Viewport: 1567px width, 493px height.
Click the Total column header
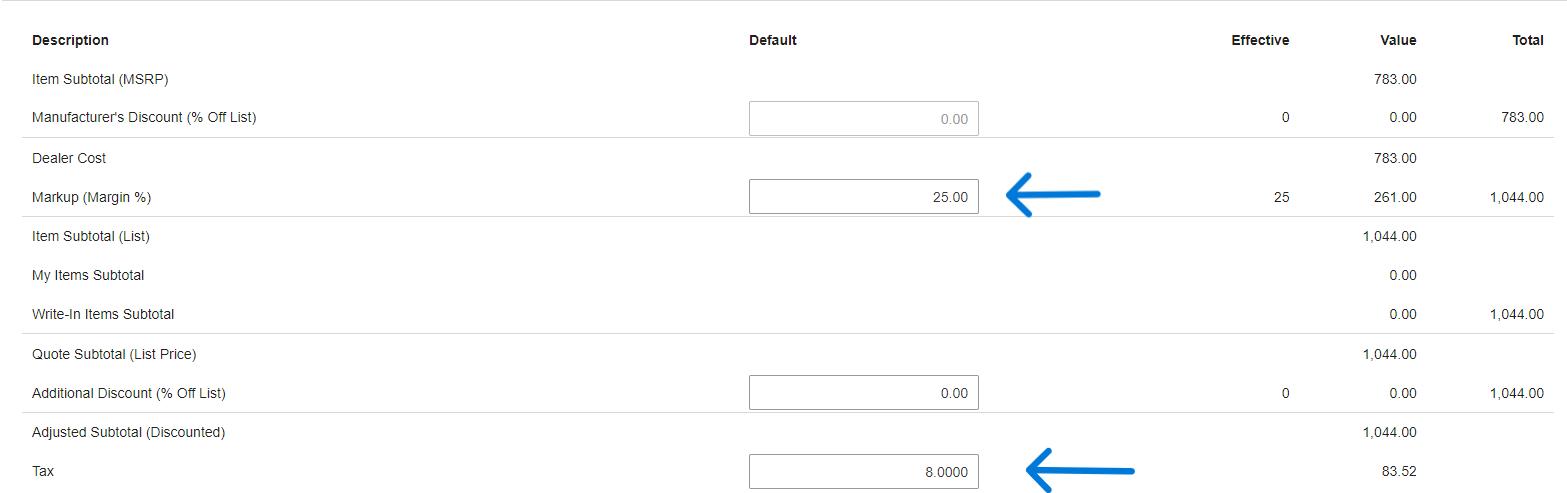pos(1528,40)
